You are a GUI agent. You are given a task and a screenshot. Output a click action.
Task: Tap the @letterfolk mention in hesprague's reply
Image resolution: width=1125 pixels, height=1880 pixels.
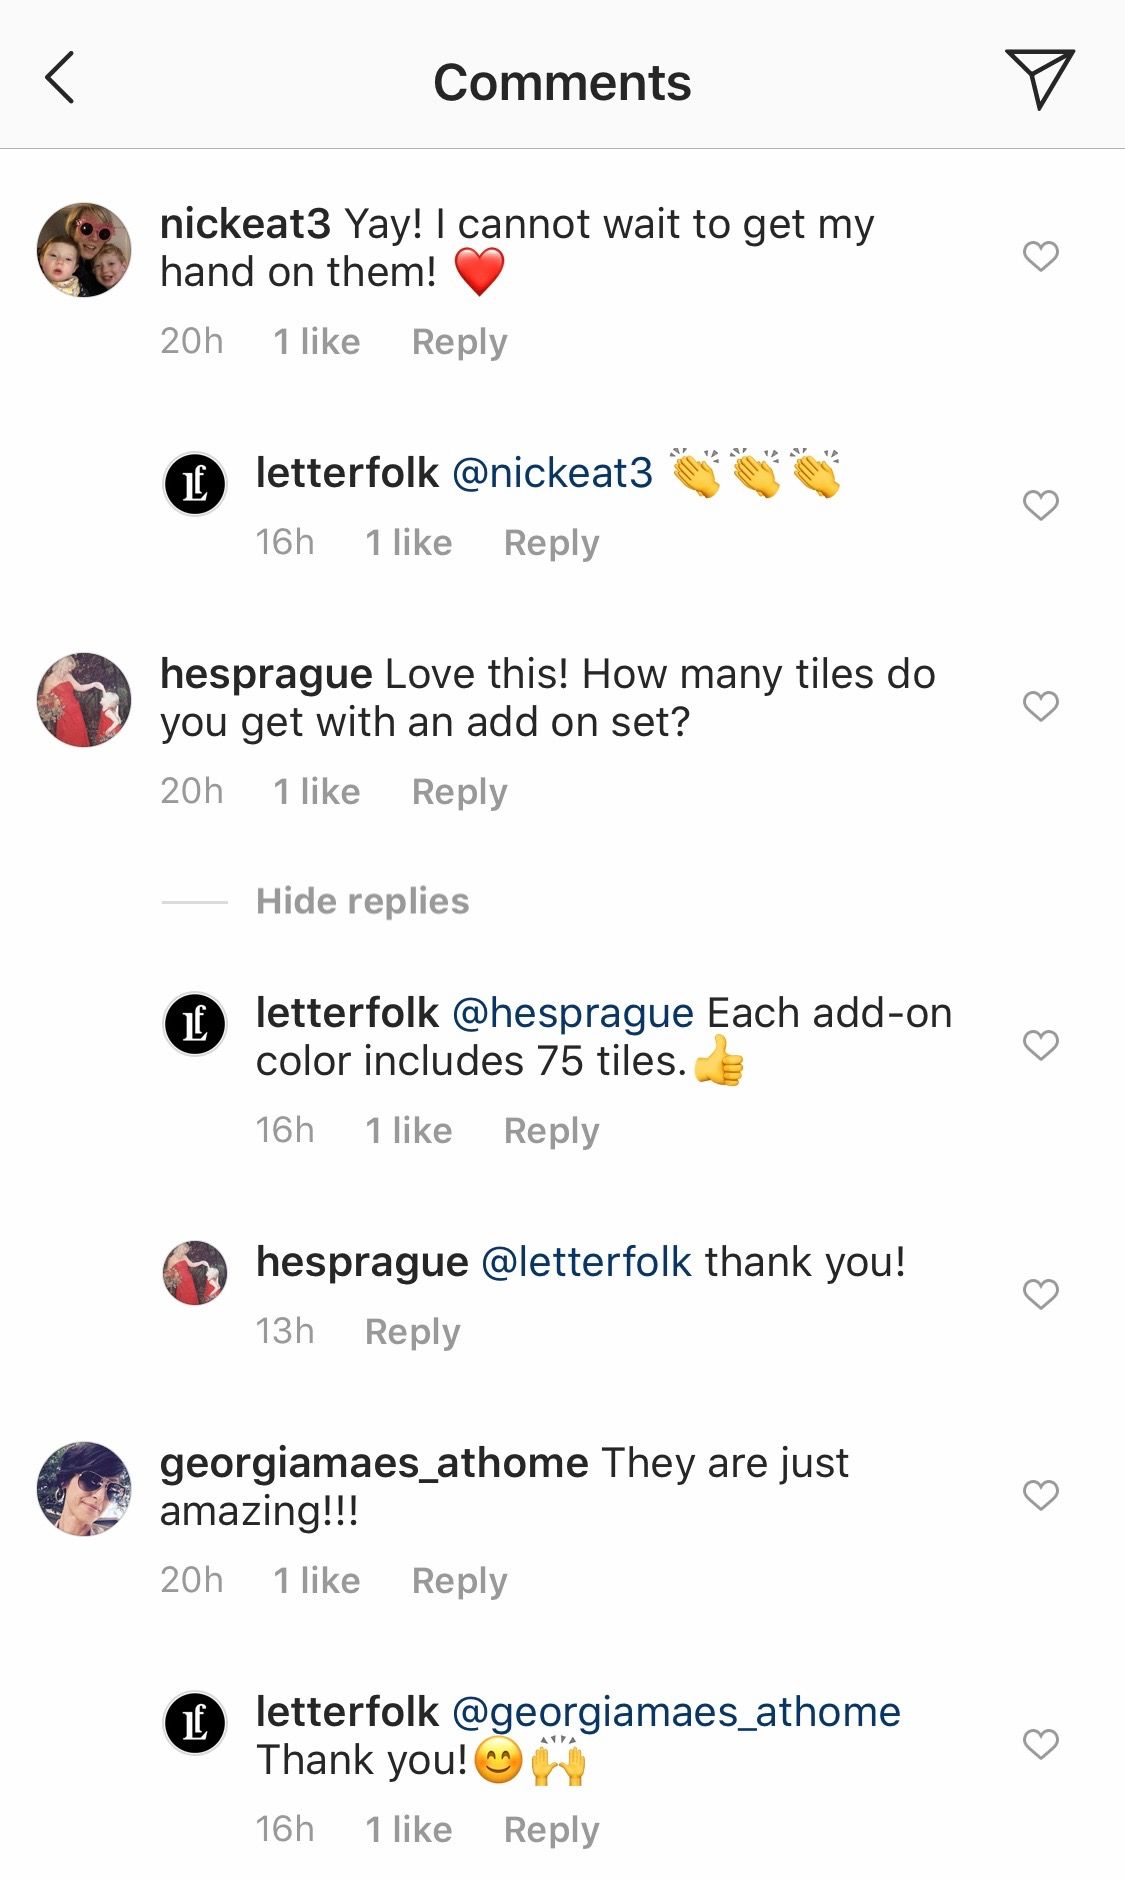pos(586,1262)
